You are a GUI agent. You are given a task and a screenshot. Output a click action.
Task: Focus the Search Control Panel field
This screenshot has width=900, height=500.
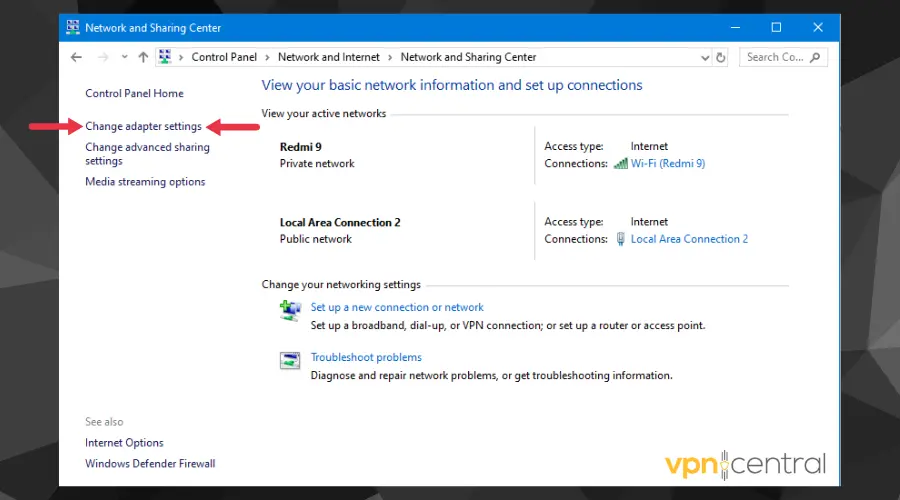783,57
